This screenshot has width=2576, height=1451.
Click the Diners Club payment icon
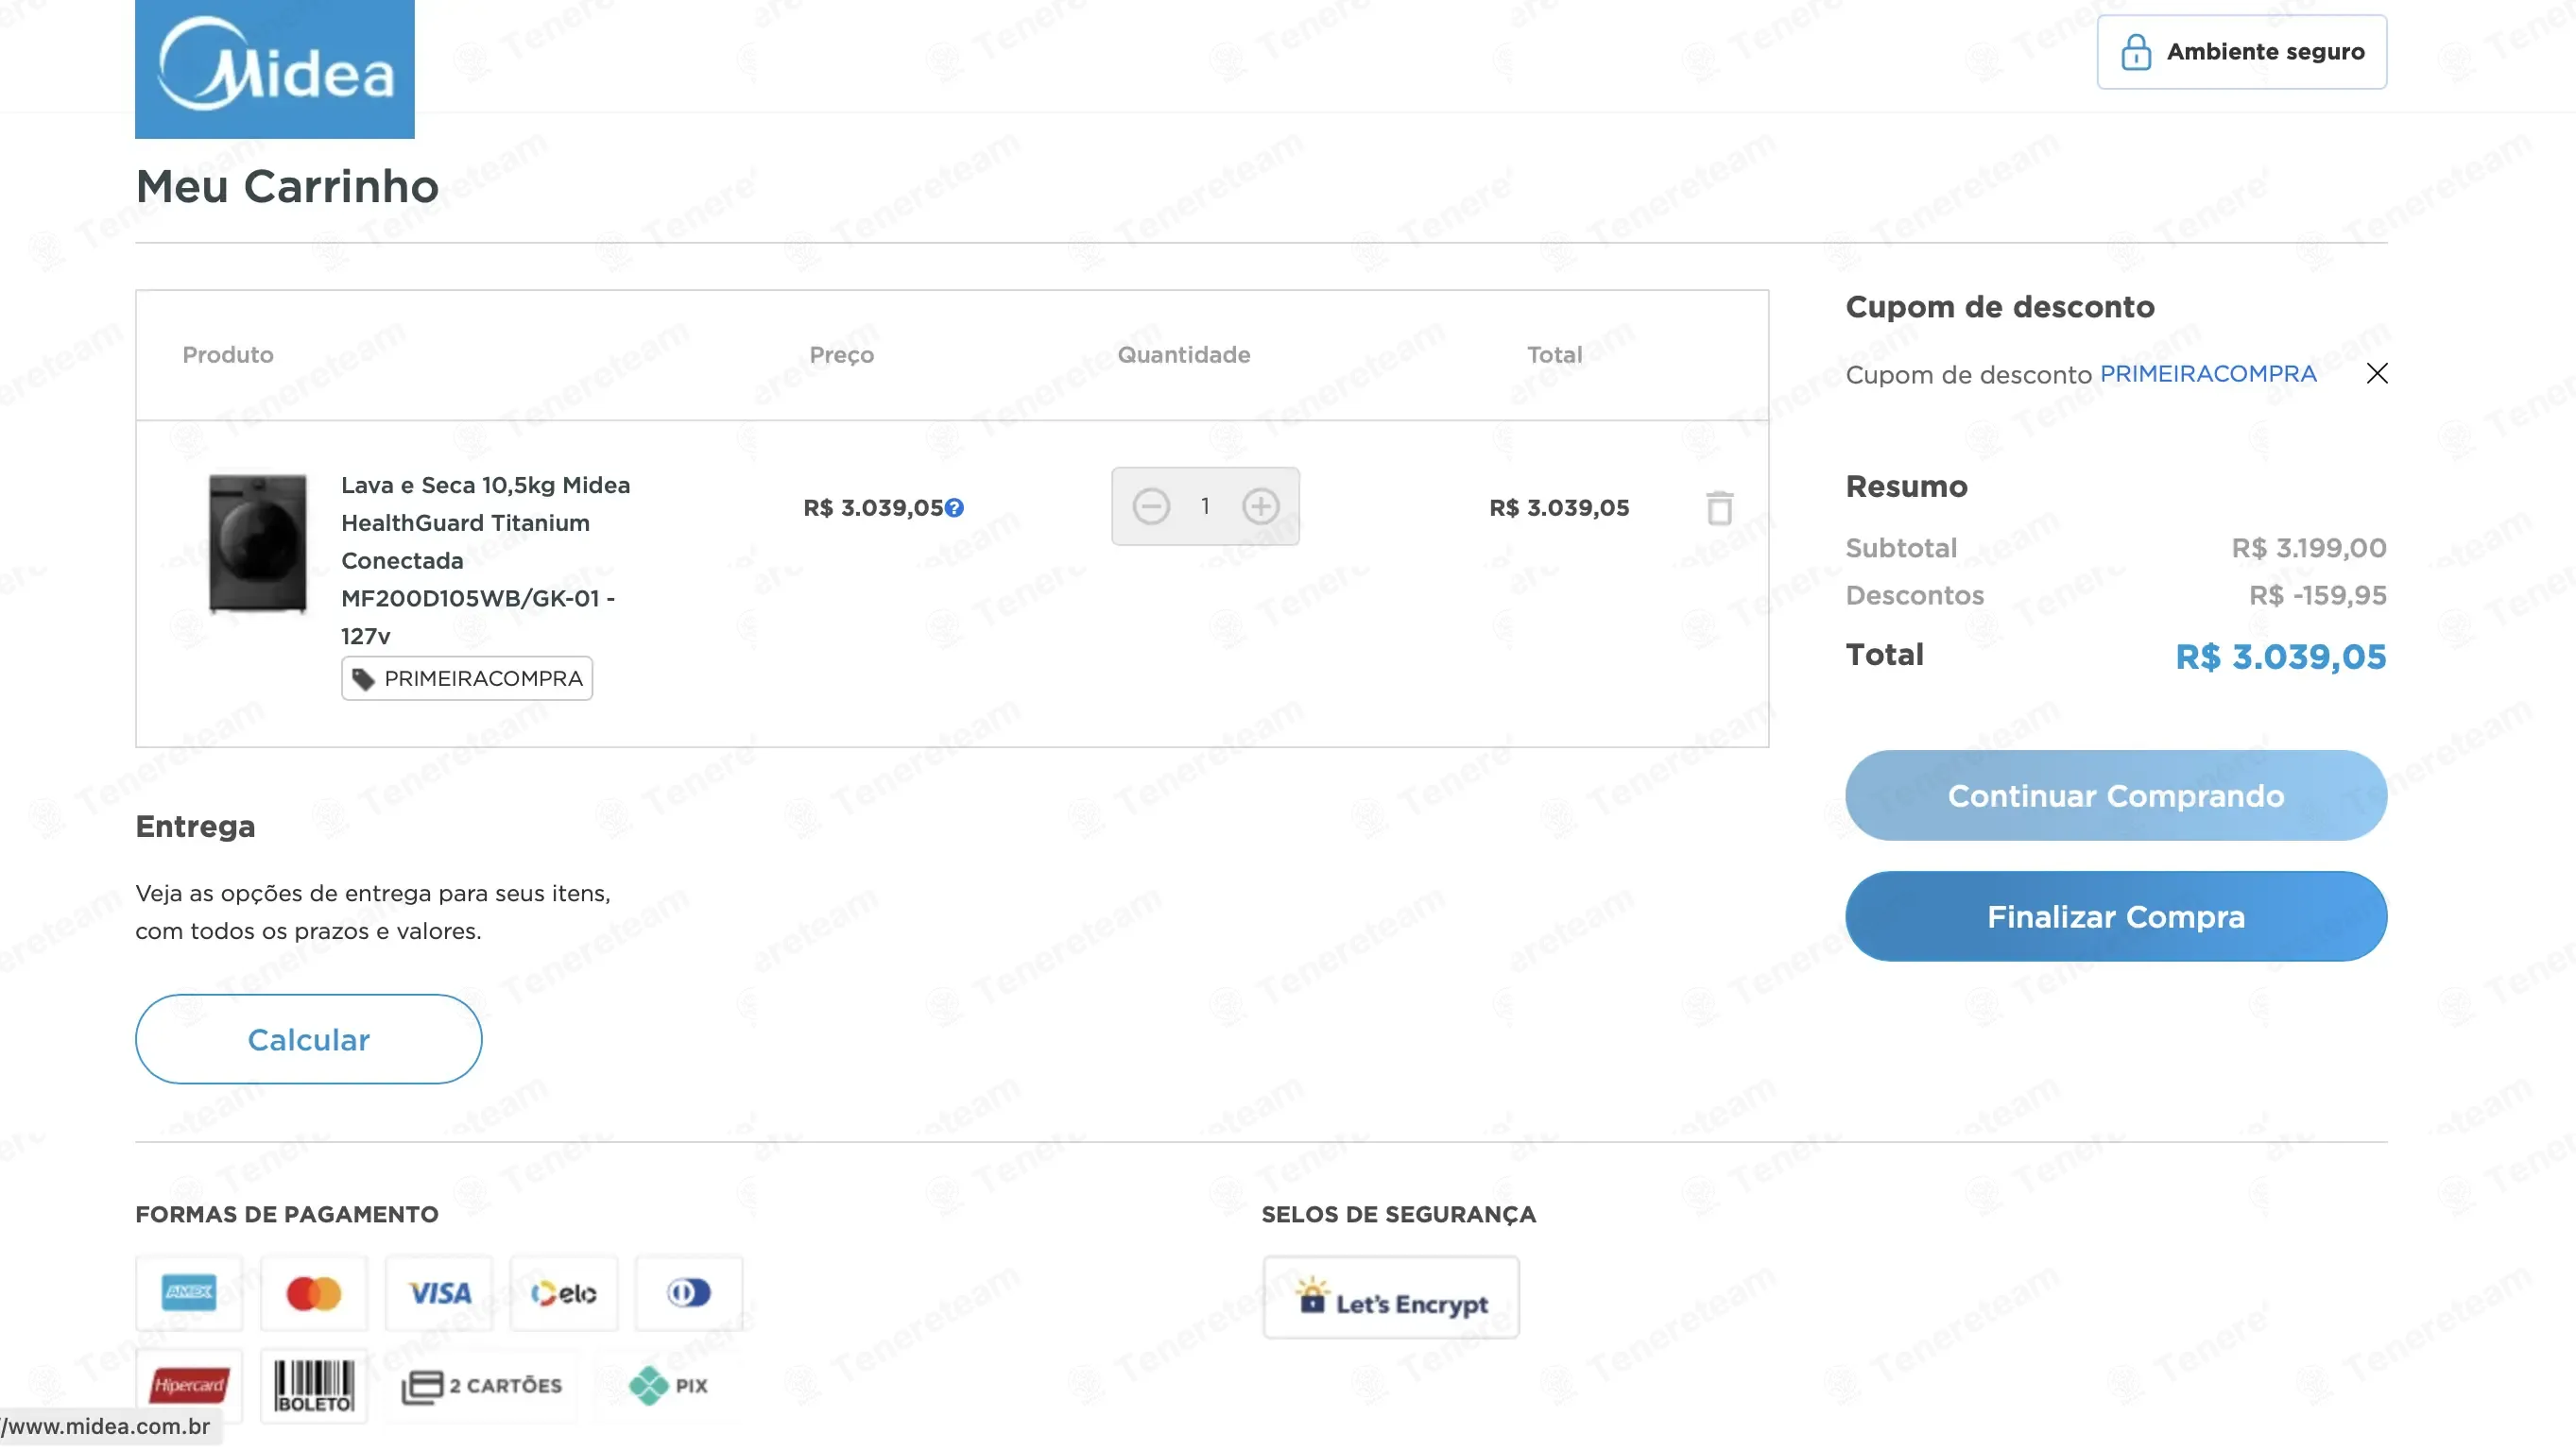pyautogui.click(x=689, y=1294)
